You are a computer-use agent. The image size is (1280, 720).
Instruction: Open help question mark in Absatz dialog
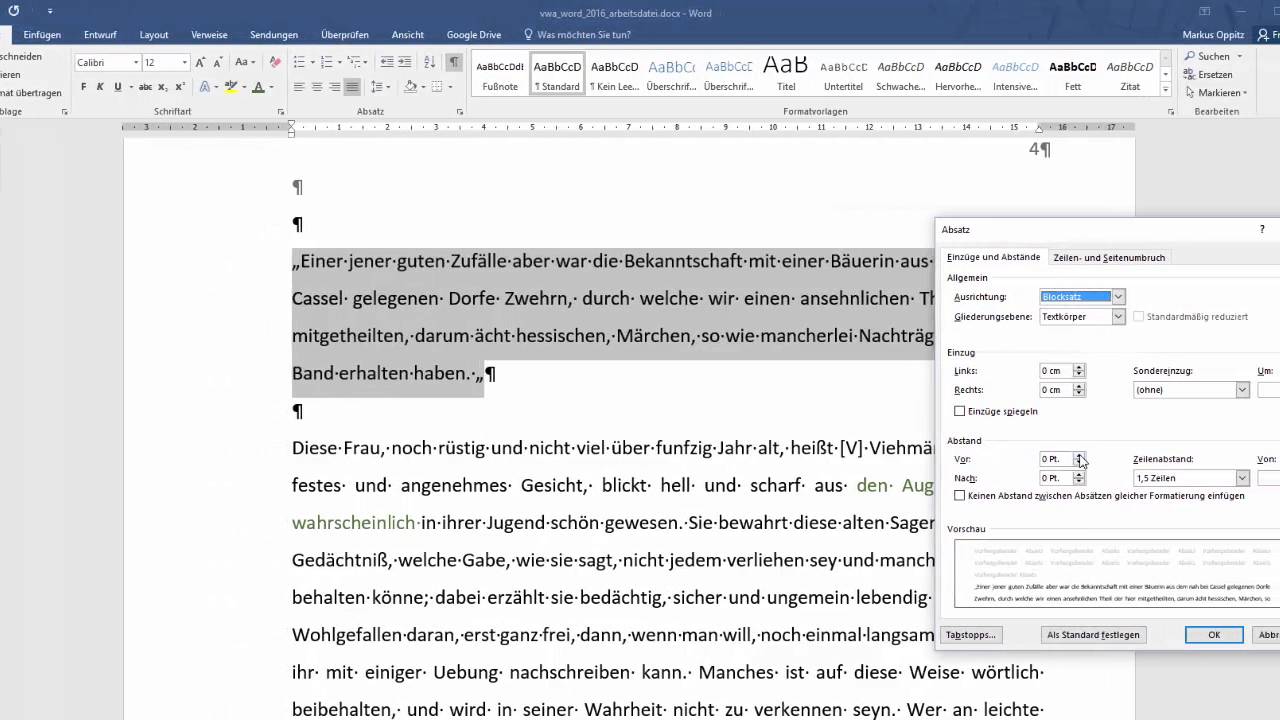1262,229
